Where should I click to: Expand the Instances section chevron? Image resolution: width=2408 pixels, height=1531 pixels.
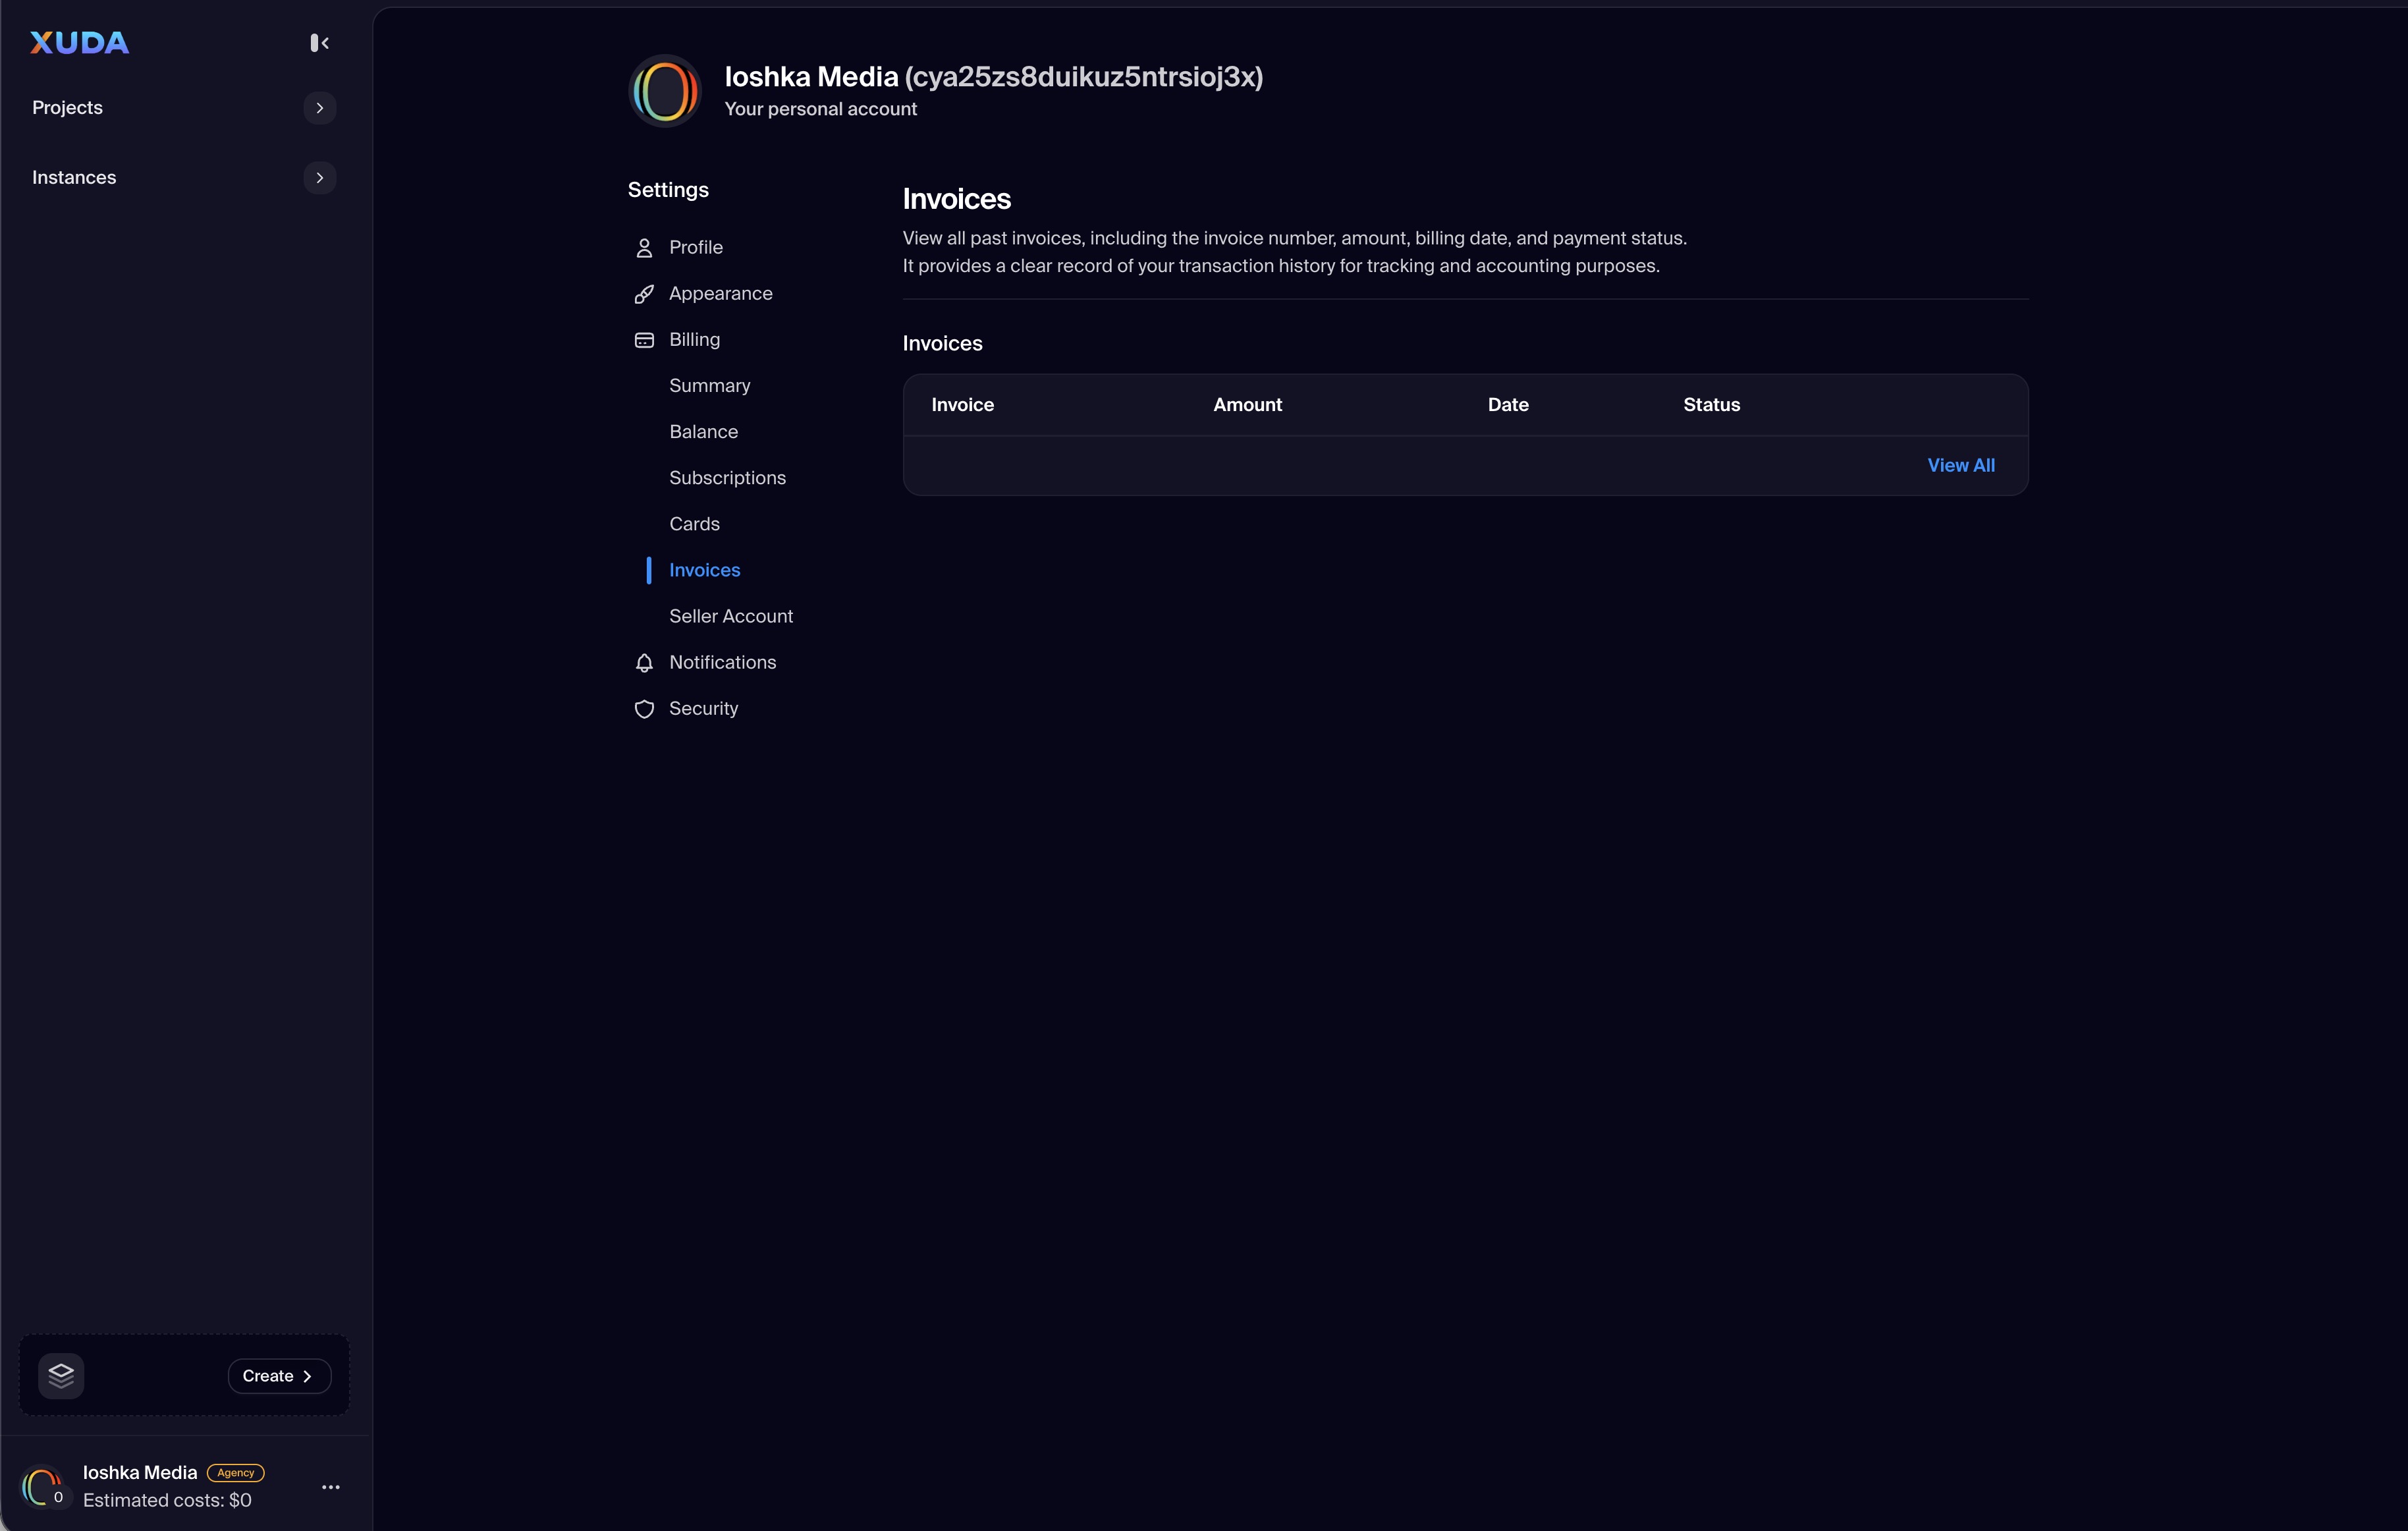click(320, 178)
